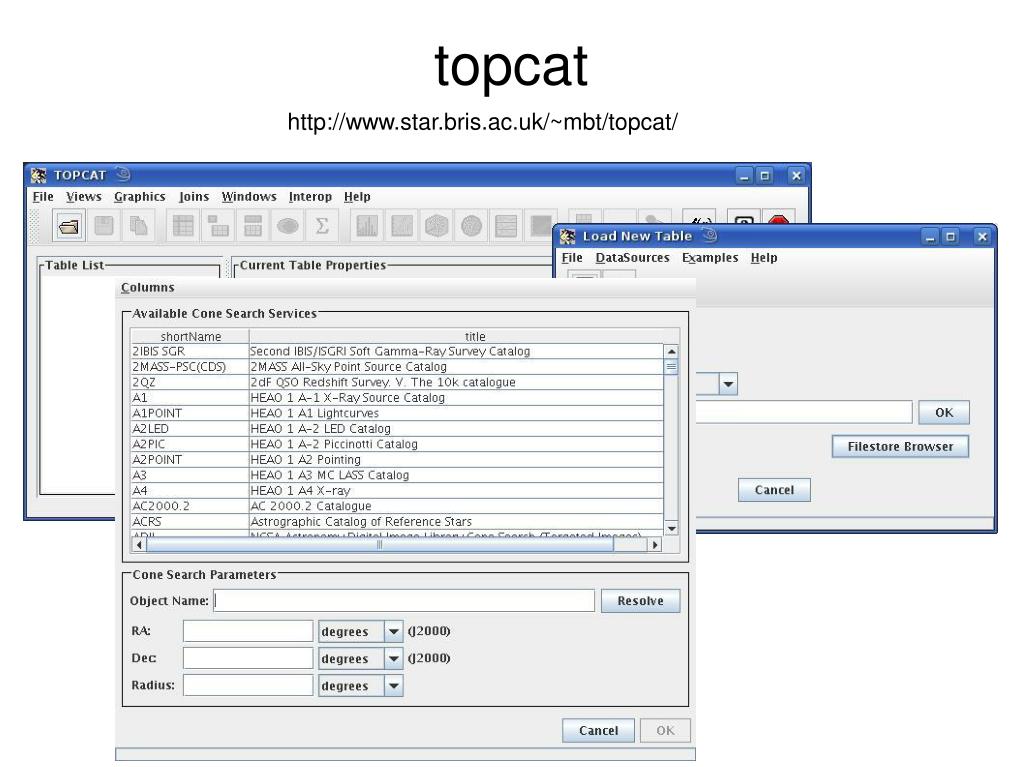Image resolution: width=1023 pixels, height=767 pixels.
Task: Open the Columns menu in cone search dialog
Action: pos(147,288)
